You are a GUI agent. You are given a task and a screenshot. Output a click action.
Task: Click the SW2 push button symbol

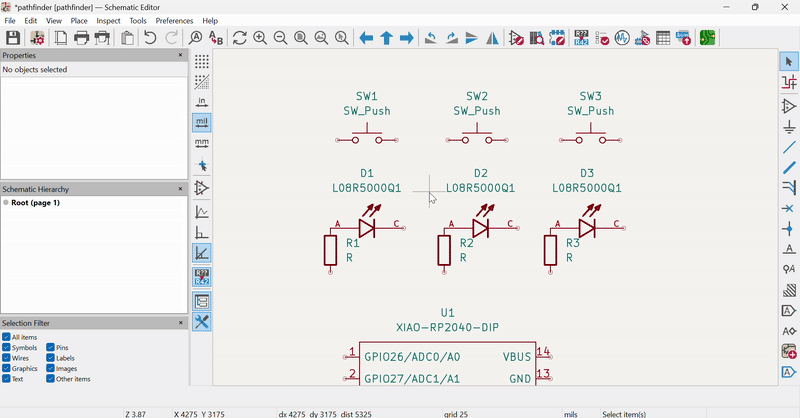coord(477,133)
